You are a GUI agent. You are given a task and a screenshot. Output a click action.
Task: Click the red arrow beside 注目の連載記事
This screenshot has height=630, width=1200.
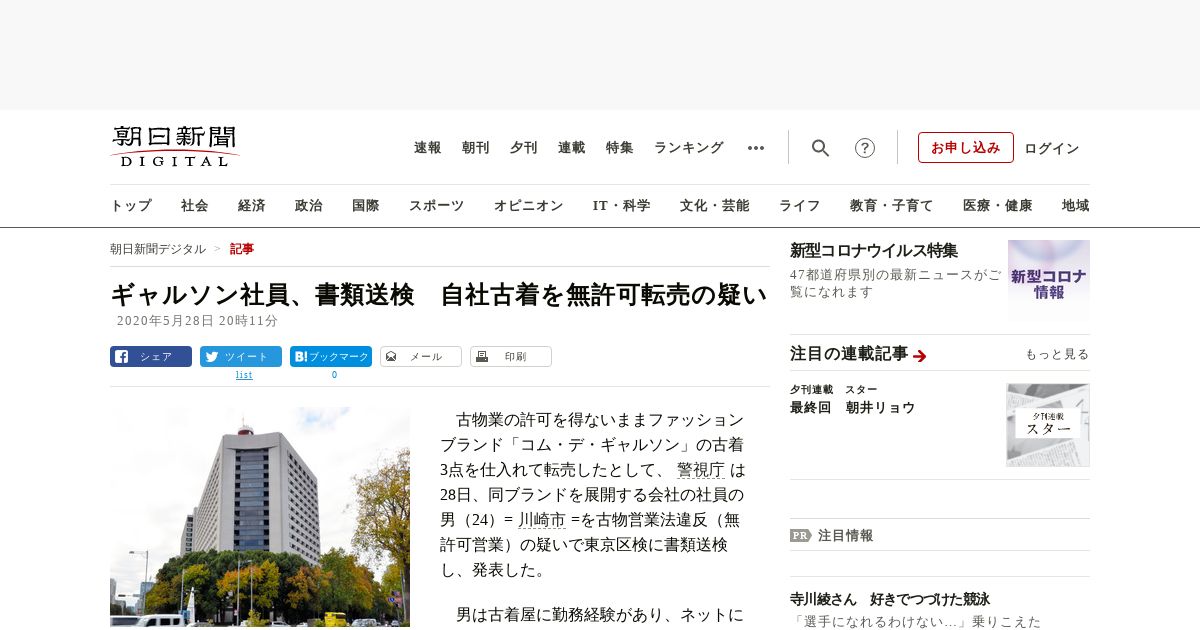[x=920, y=355]
